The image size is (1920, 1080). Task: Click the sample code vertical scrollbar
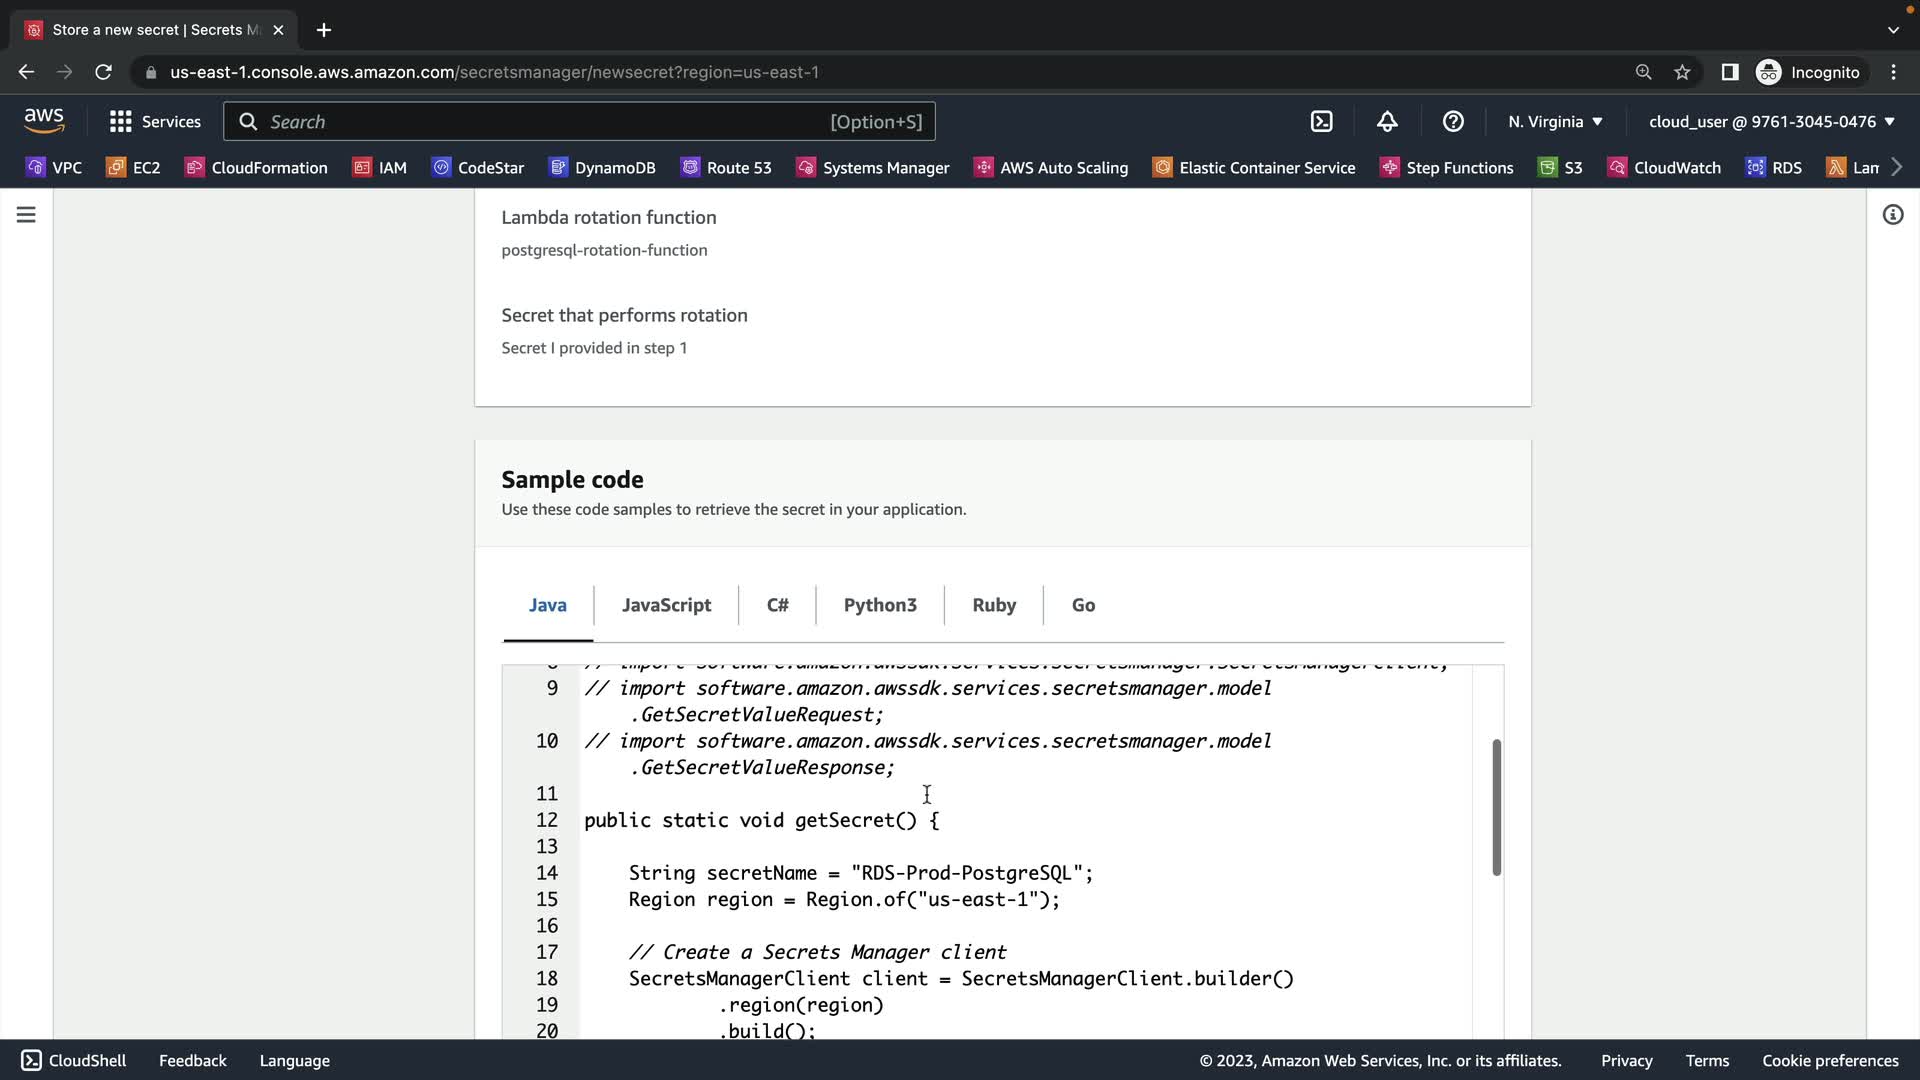[1496, 808]
